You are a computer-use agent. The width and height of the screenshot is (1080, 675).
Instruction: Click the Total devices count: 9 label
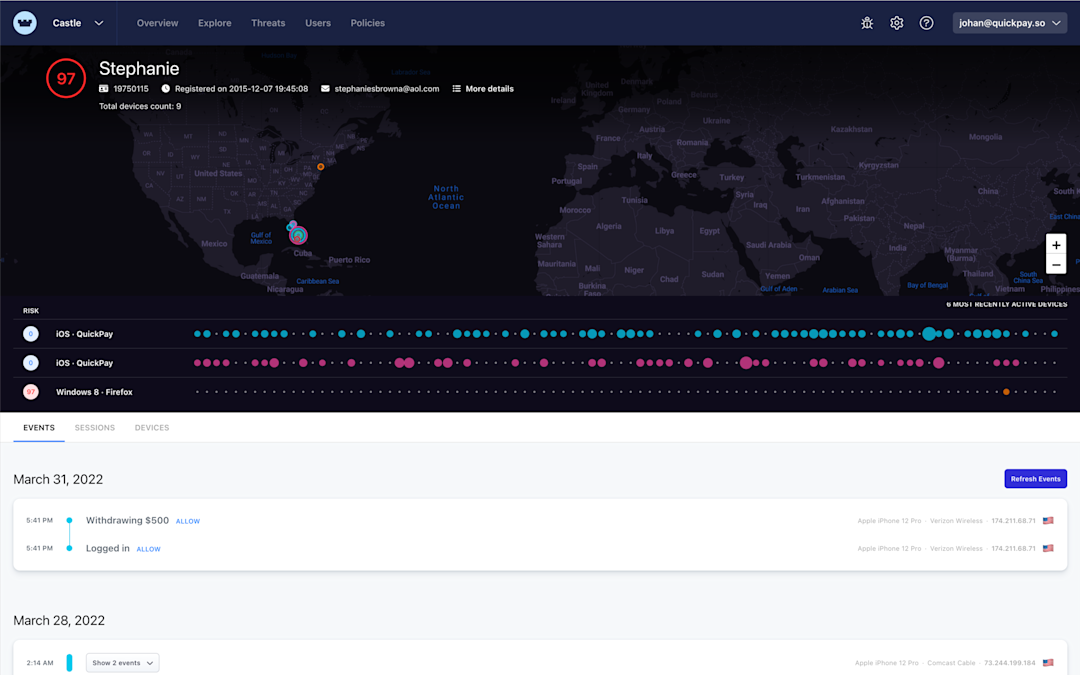tap(140, 106)
